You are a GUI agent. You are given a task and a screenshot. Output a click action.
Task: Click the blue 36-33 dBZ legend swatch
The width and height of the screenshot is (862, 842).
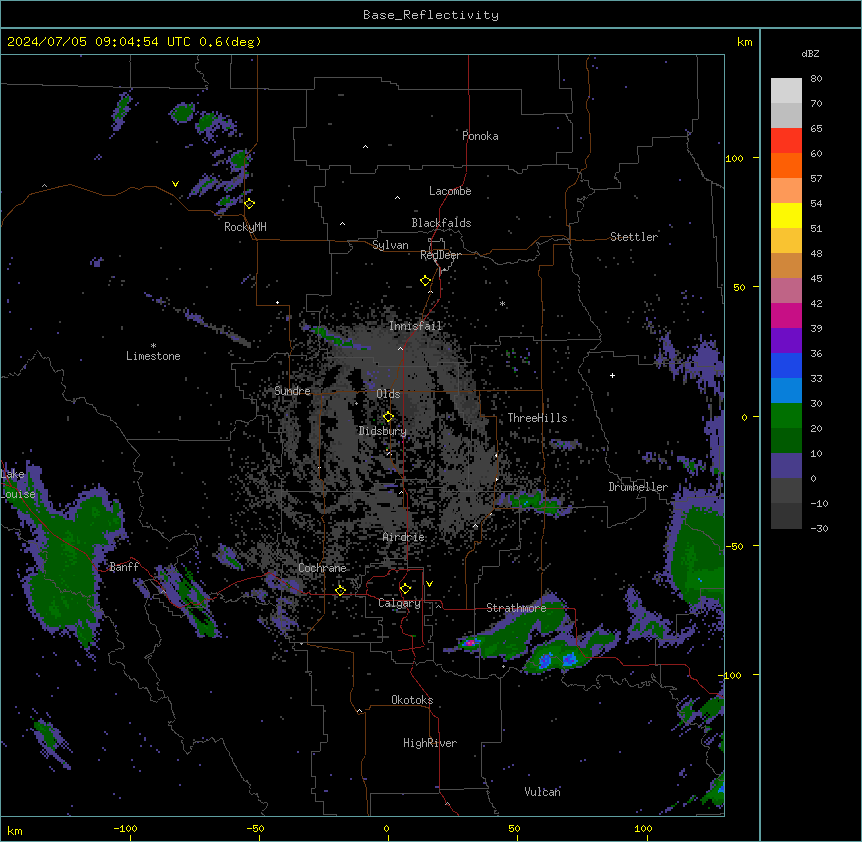(x=786, y=365)
